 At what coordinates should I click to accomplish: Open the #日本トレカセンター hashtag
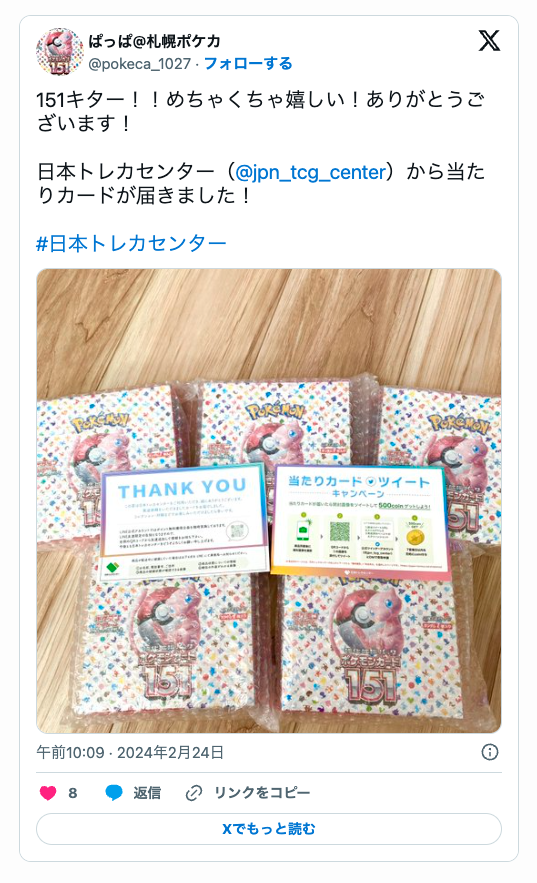pyautogui.click(x=131, y=243)
